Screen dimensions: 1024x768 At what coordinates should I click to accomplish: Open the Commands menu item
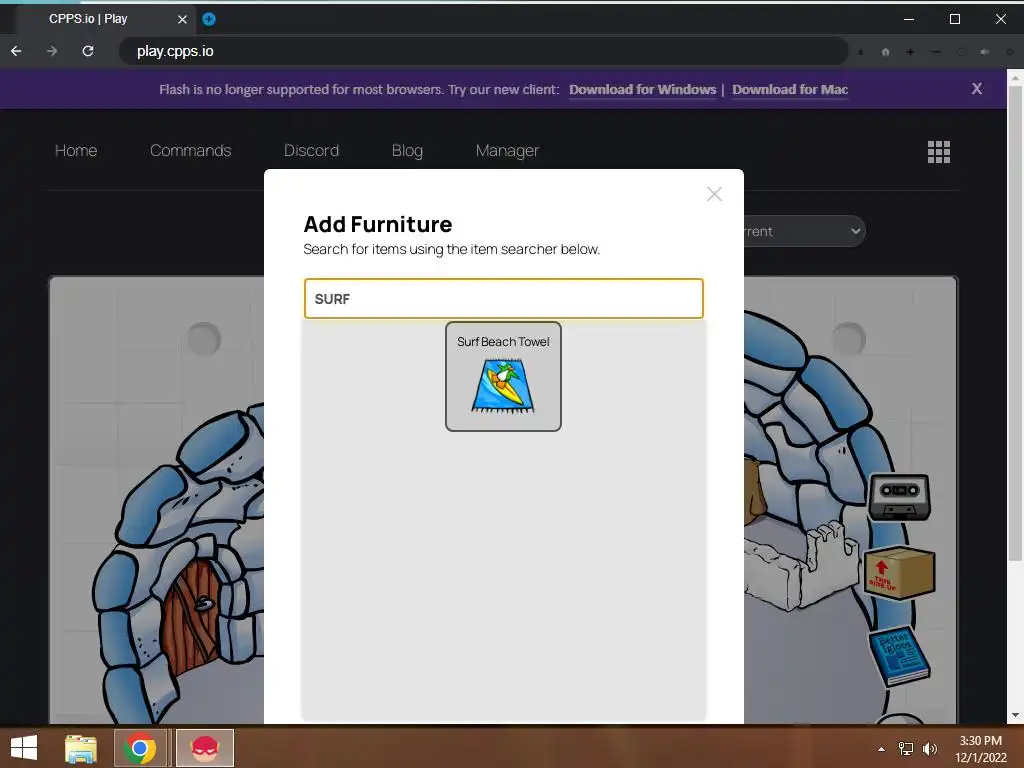(x=190, y=150)
